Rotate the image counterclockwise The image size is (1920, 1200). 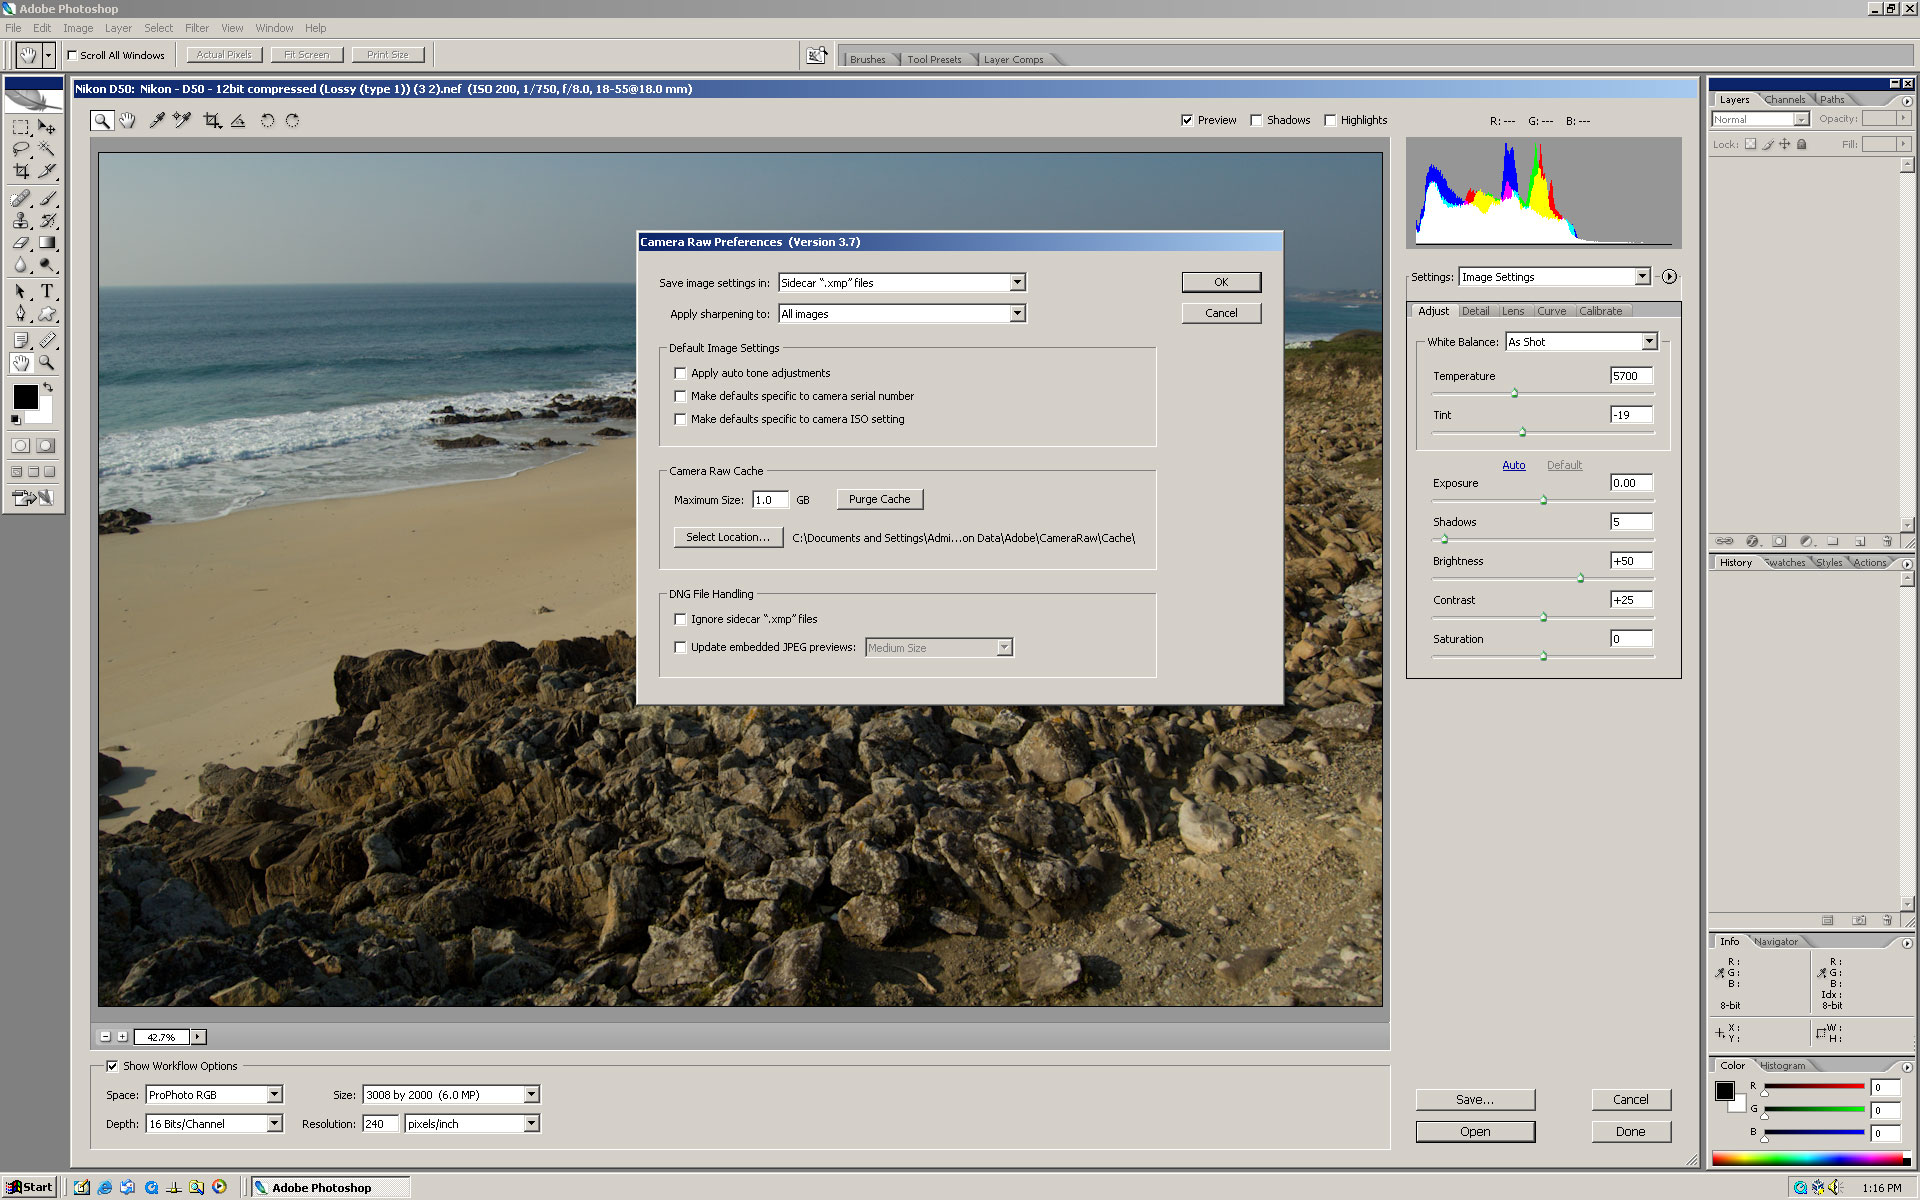pos(267,120)
